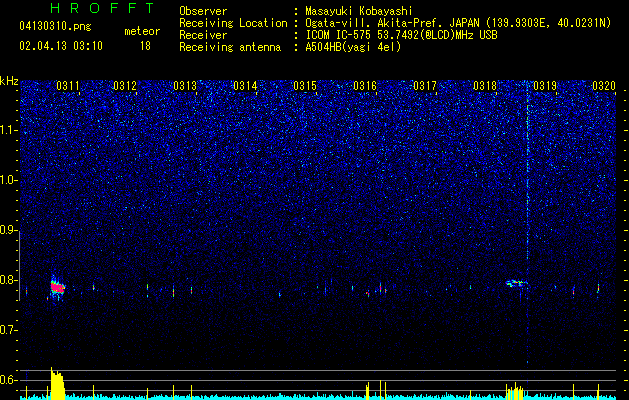
Task: Click the elongated meteor echo before 0319
Action: click(x=516, y=283)
